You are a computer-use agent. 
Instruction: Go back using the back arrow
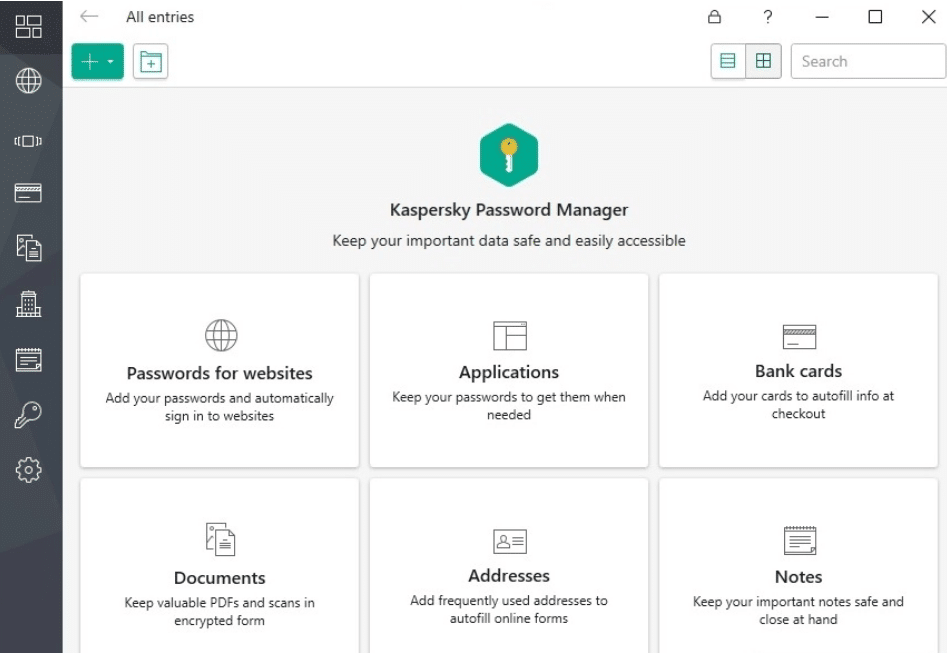click(89, 17)
